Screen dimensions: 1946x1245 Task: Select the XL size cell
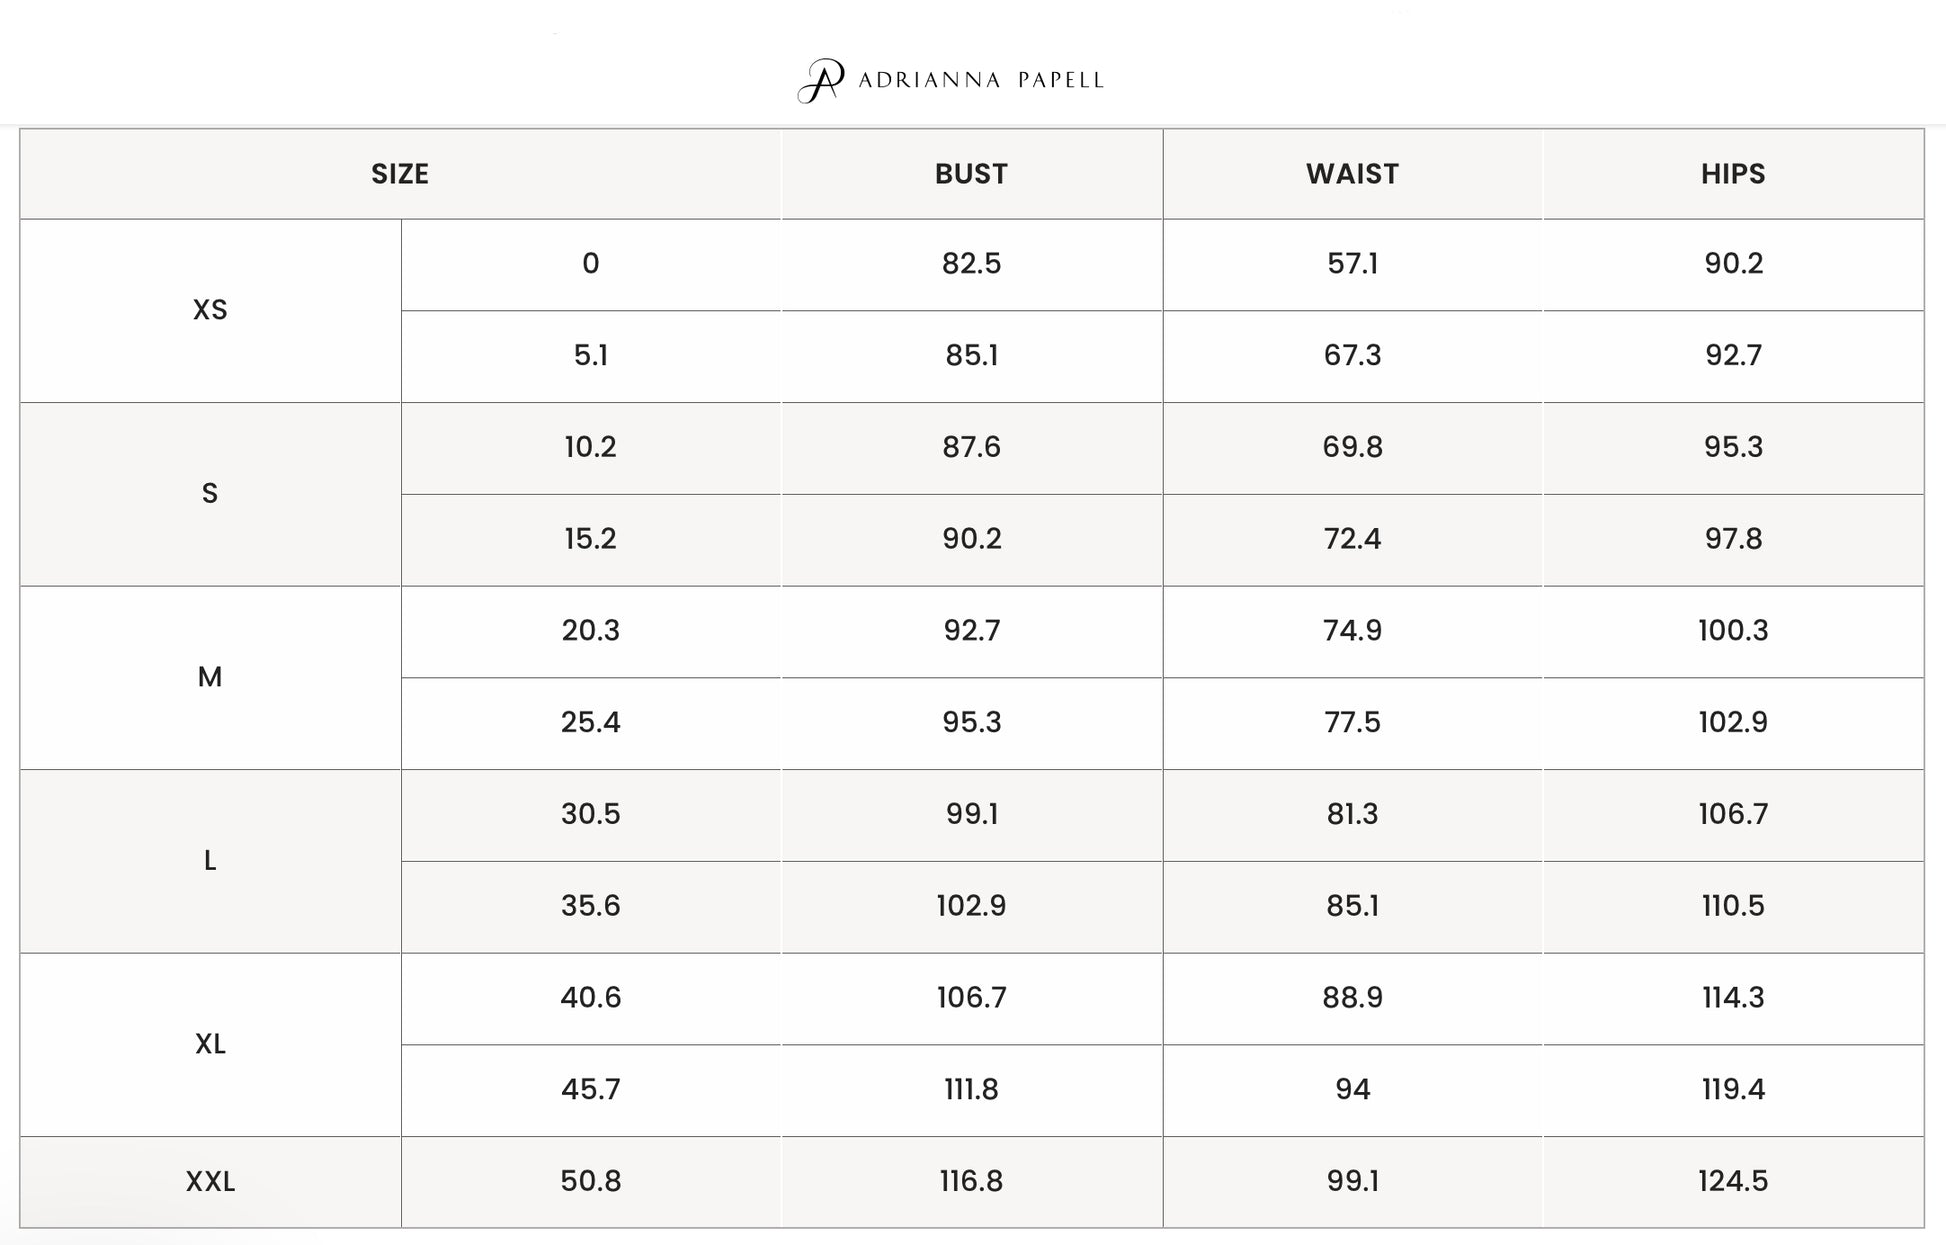[210, 1045]
